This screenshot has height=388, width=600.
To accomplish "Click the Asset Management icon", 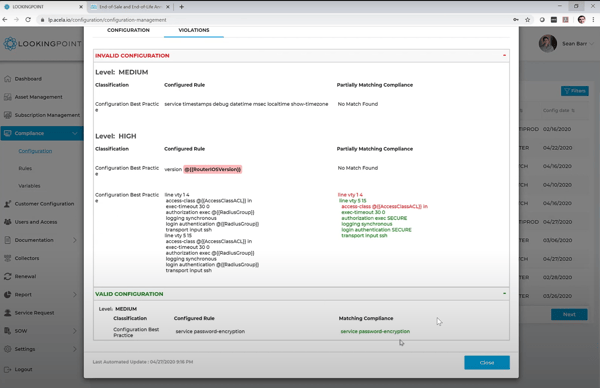I will pos(8,97).
